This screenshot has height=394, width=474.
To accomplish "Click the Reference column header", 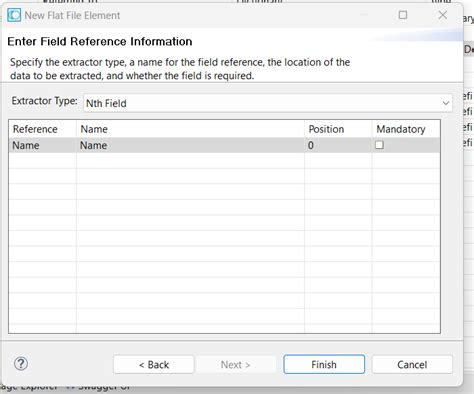I will (x=42, y=129).
